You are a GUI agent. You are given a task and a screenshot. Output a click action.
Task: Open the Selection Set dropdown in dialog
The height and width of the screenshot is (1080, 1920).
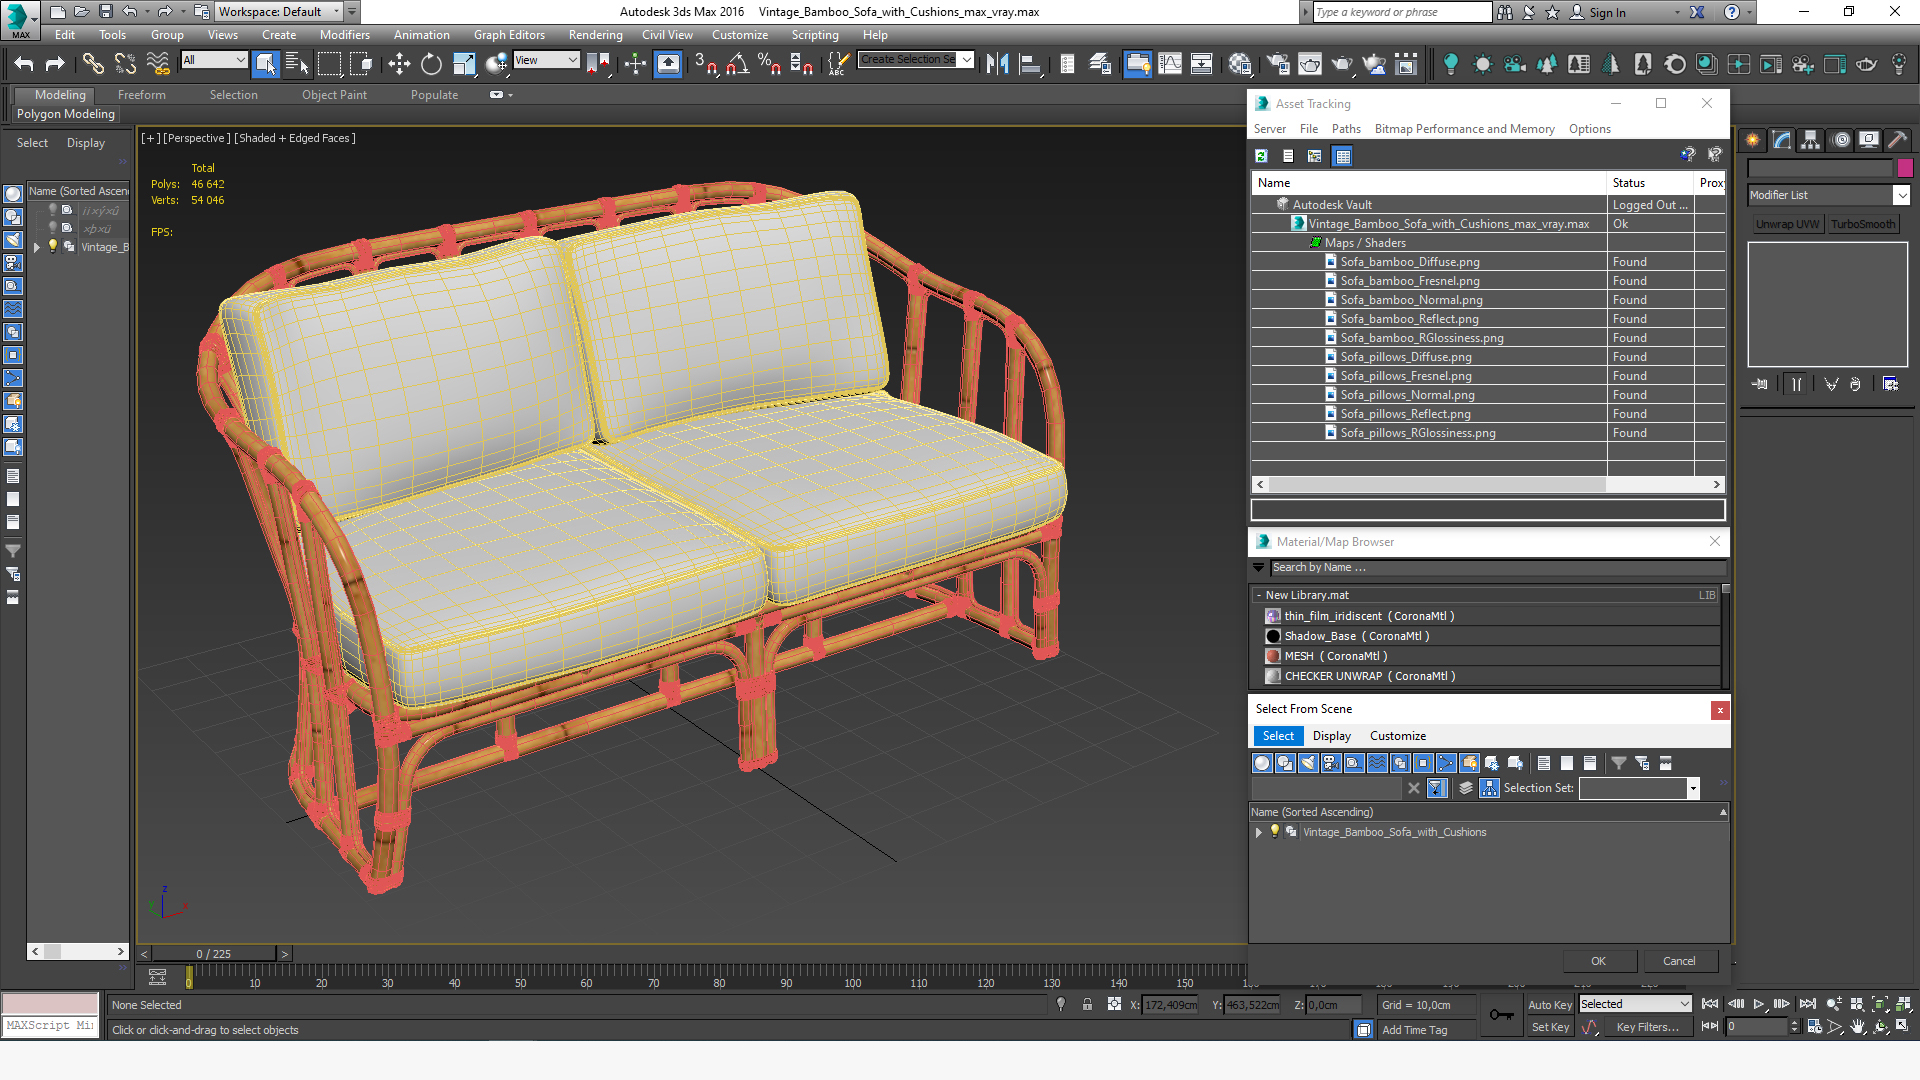pyautogui.click(x=1640, y=788)
